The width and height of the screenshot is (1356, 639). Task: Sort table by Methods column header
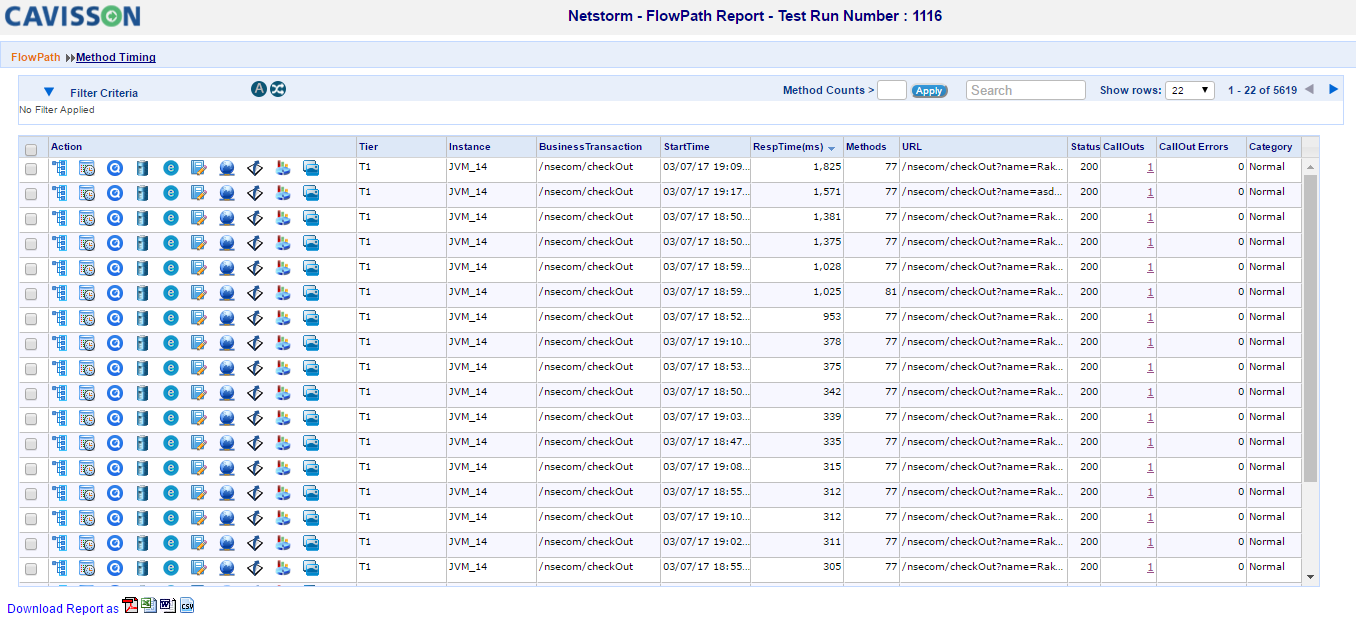point(866,147)
